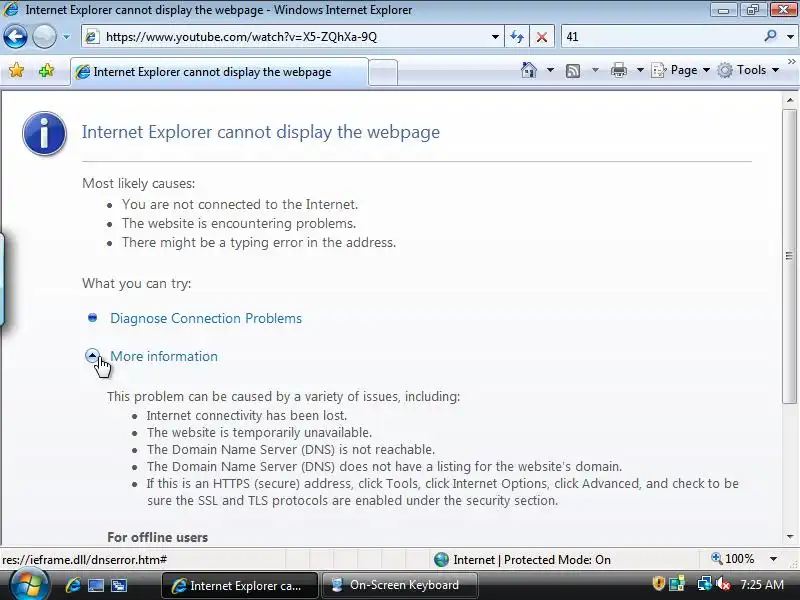
Task: Click the YouTube URL in address bar
Action: (241, 37)
